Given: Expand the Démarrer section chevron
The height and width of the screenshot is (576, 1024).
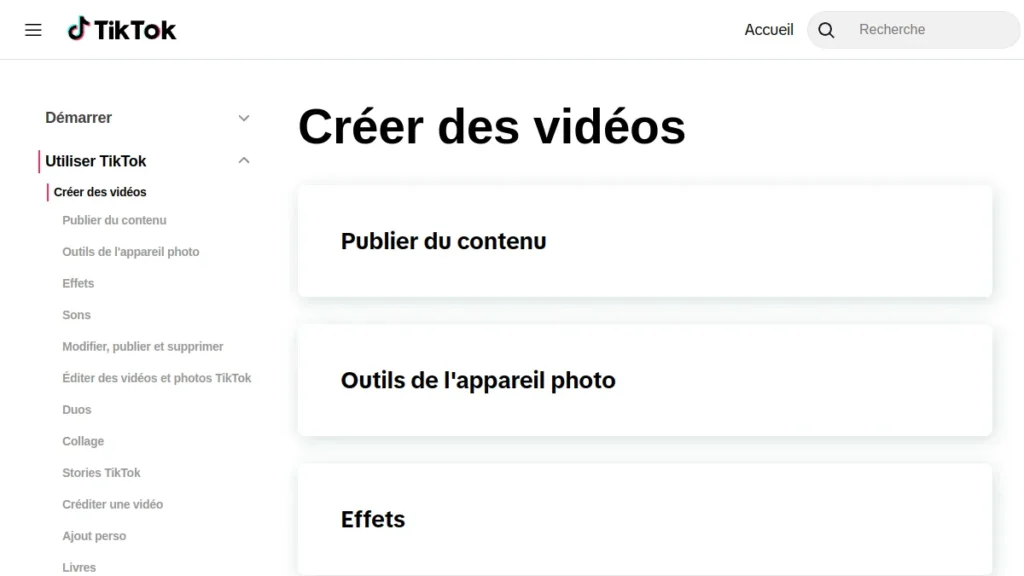Looking at the screenshot, I should (244, 118).
